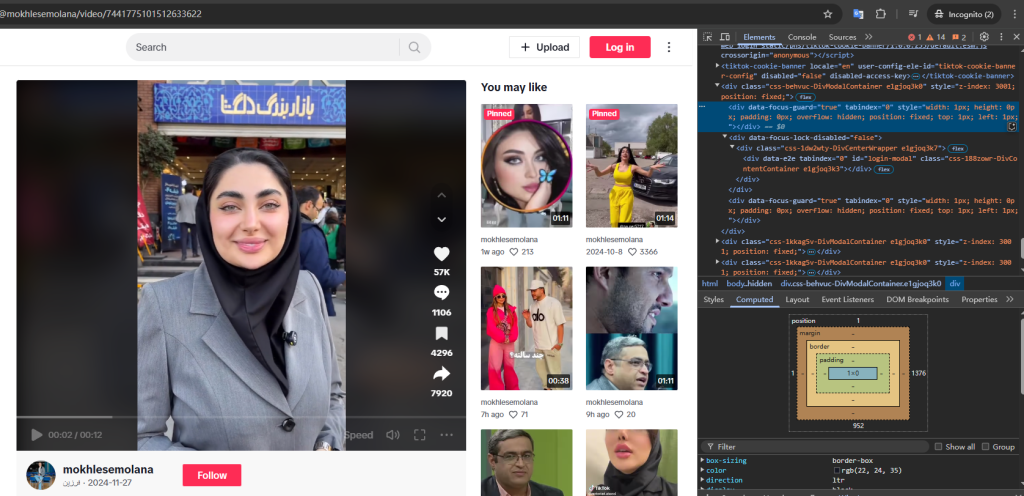Like the video with the heart icon
Viewport: 1024px width, 496px height.
(441, 254)
